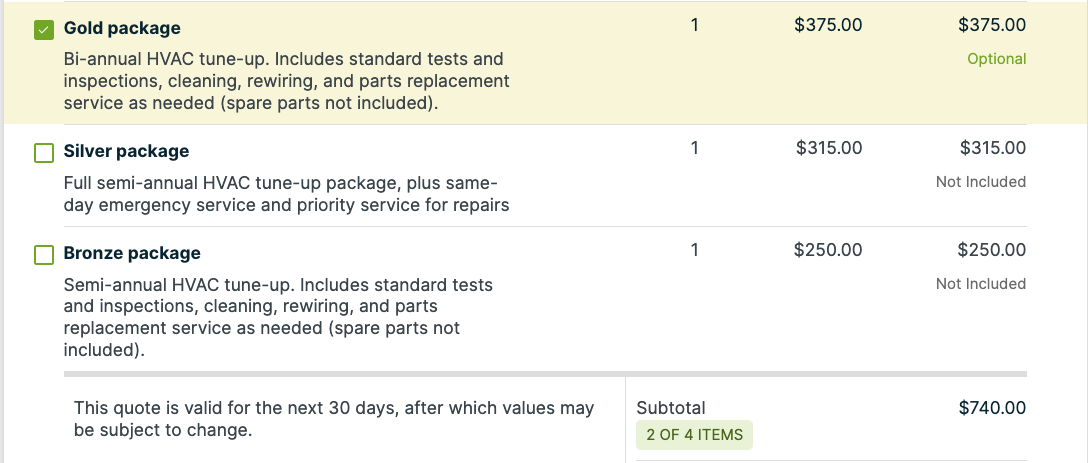Click the Gold package $375.00 unit price

pyautogui.click(x=828, y=26)
